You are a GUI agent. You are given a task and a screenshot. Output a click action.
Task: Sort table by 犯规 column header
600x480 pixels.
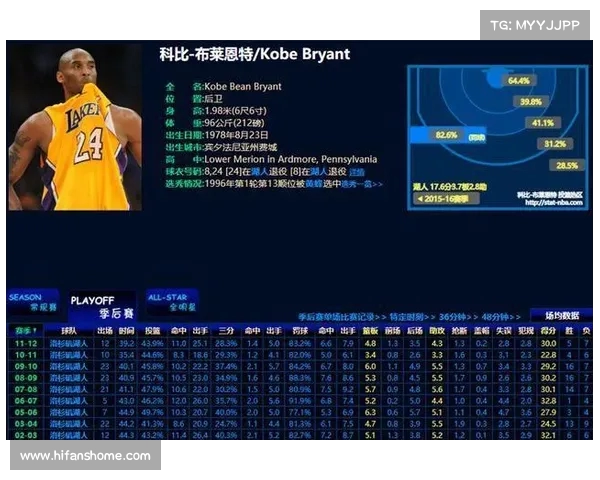(526, 330)
